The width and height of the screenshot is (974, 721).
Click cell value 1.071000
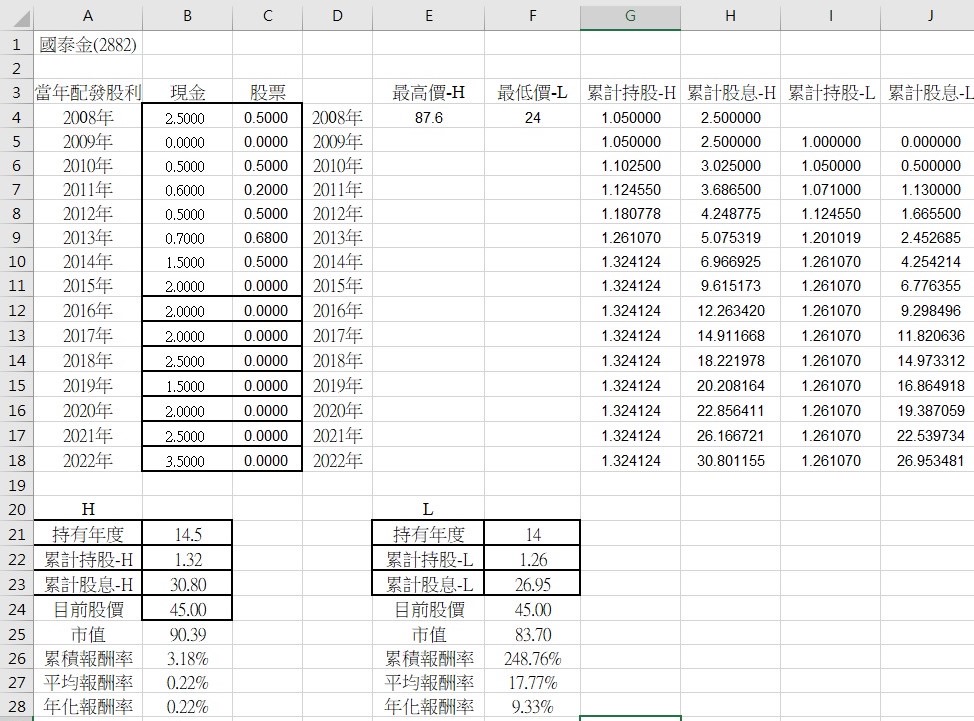point(831,190)
